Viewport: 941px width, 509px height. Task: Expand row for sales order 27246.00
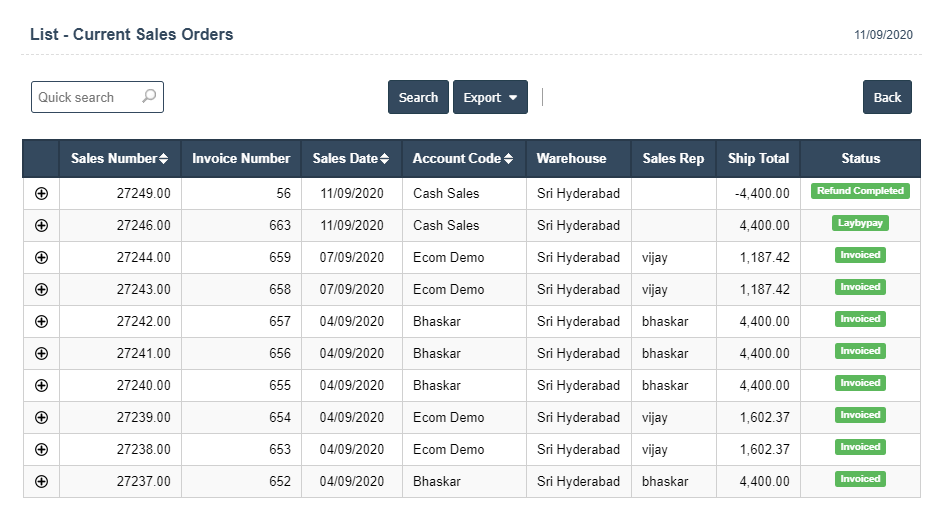click(x=41, y=226)
